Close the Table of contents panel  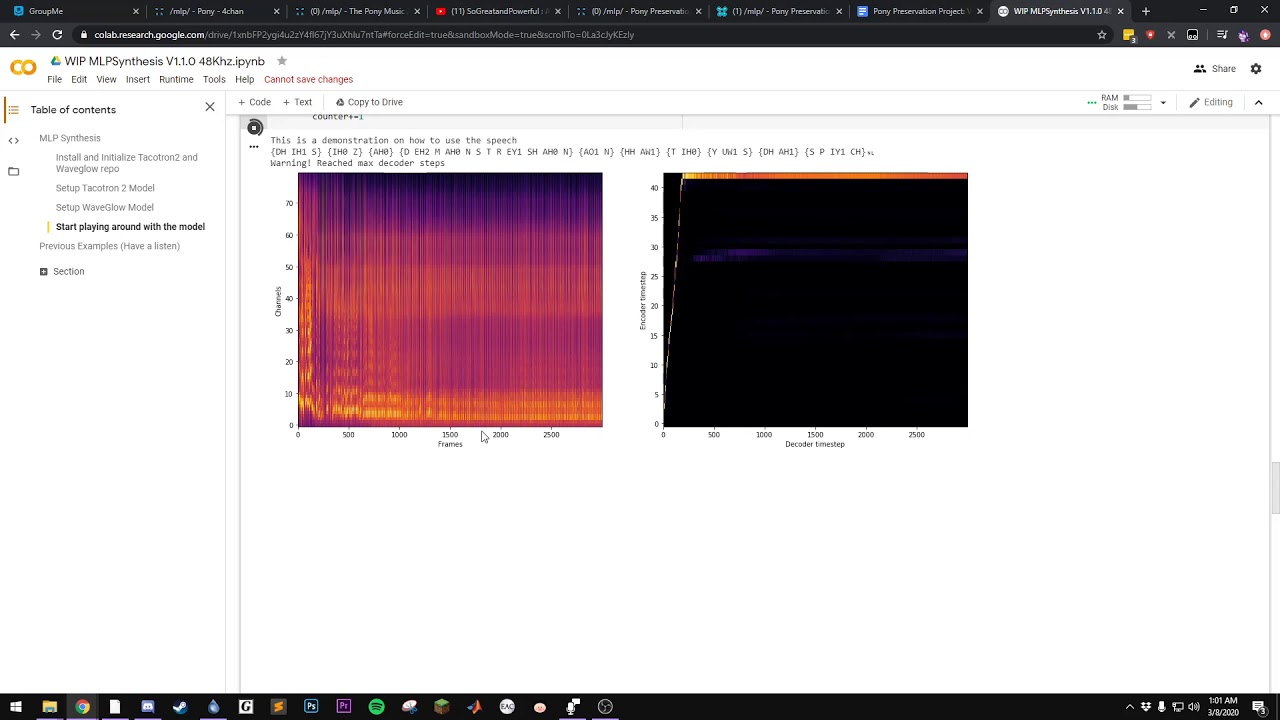pyautogui.click(x=210, y=107)
